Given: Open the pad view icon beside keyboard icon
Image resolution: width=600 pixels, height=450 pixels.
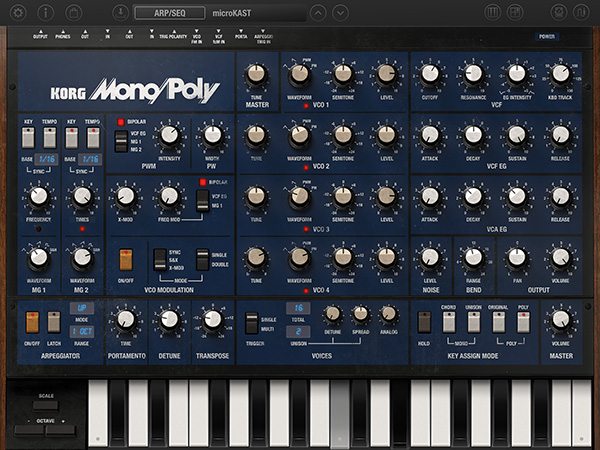Looking at the screenshot, I should pyautogui.click(x=515, y=13).
